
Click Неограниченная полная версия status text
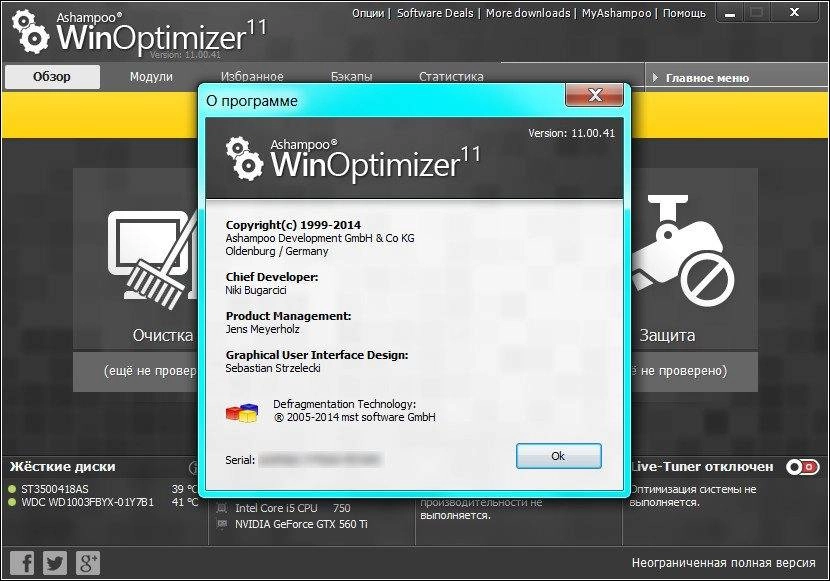(x=724, y=563)
